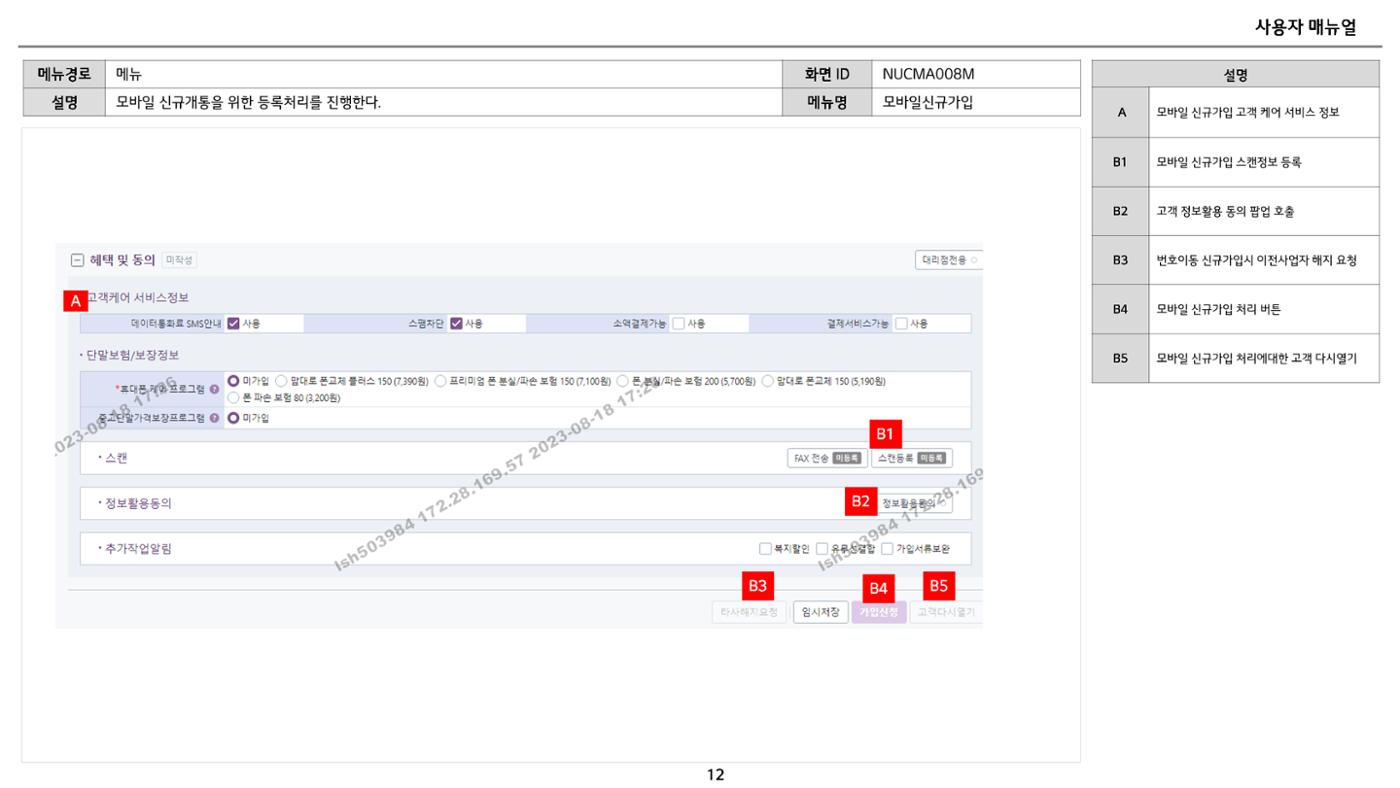Open the 정보활용동의 popup button
1400x788 pixels.
914,504
